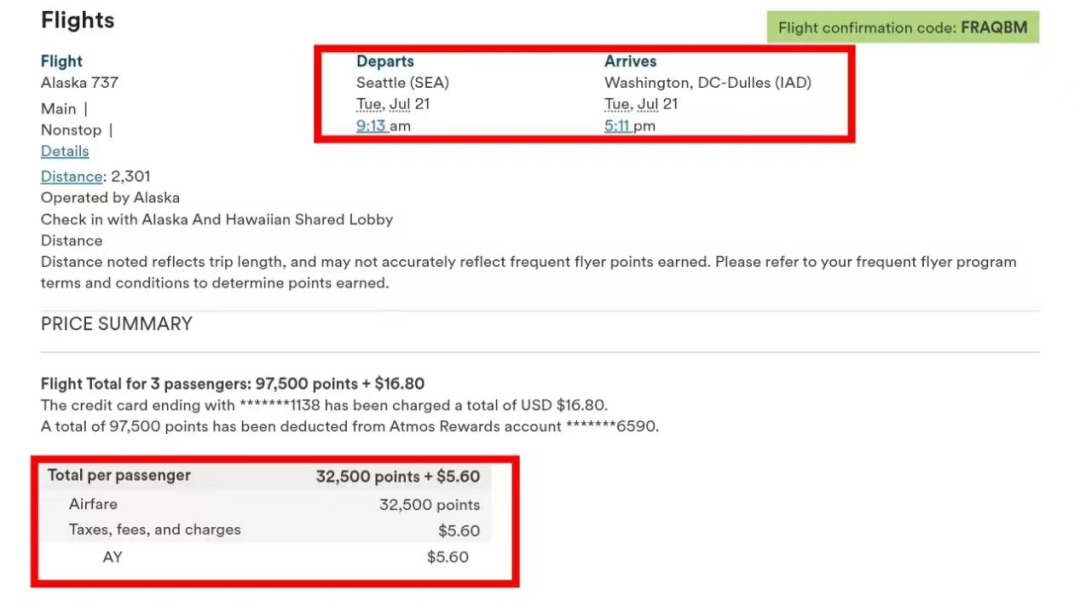Image resolution: width=1080 pixels, height=608 pixels.
Task: Click the Flights heading
Action: point(78,20)
